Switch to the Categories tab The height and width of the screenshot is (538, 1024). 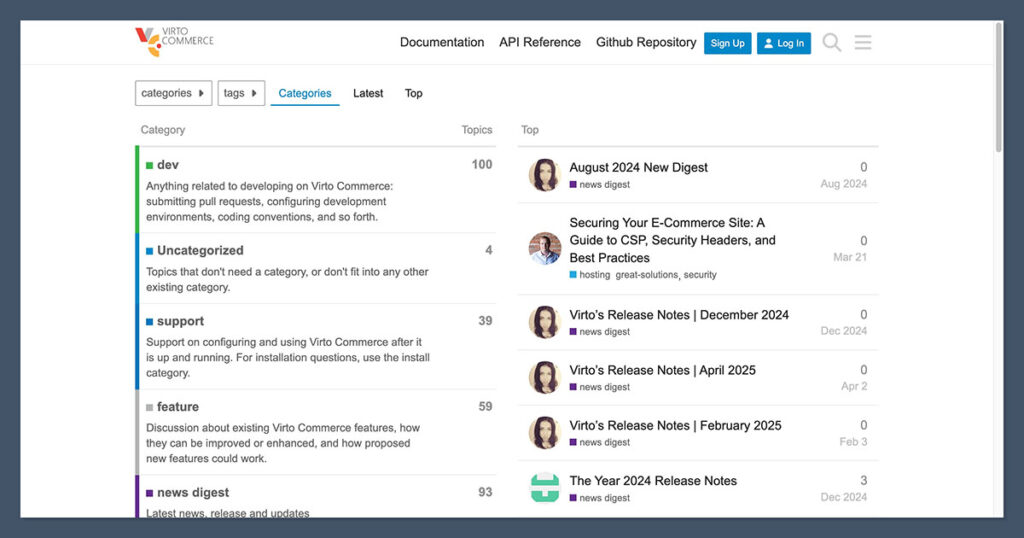point(305,93)
